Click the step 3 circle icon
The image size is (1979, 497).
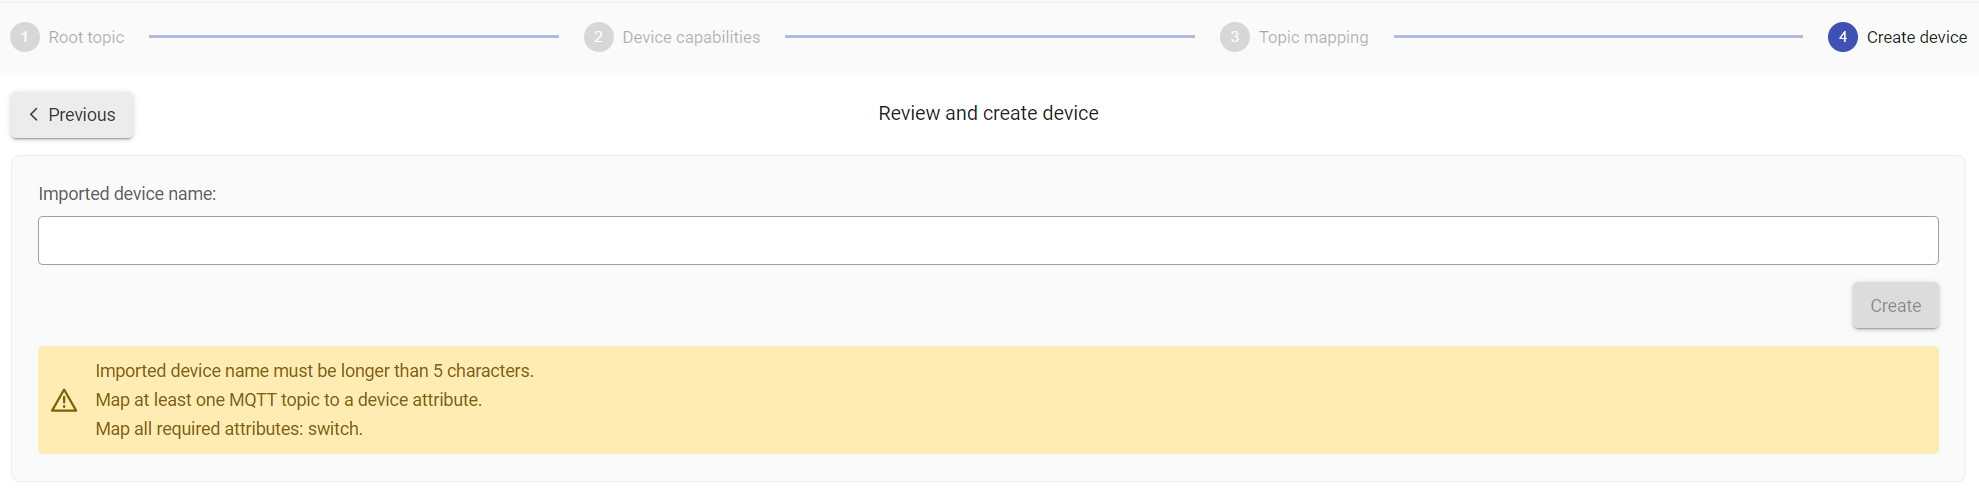[x=1235, y=37]
